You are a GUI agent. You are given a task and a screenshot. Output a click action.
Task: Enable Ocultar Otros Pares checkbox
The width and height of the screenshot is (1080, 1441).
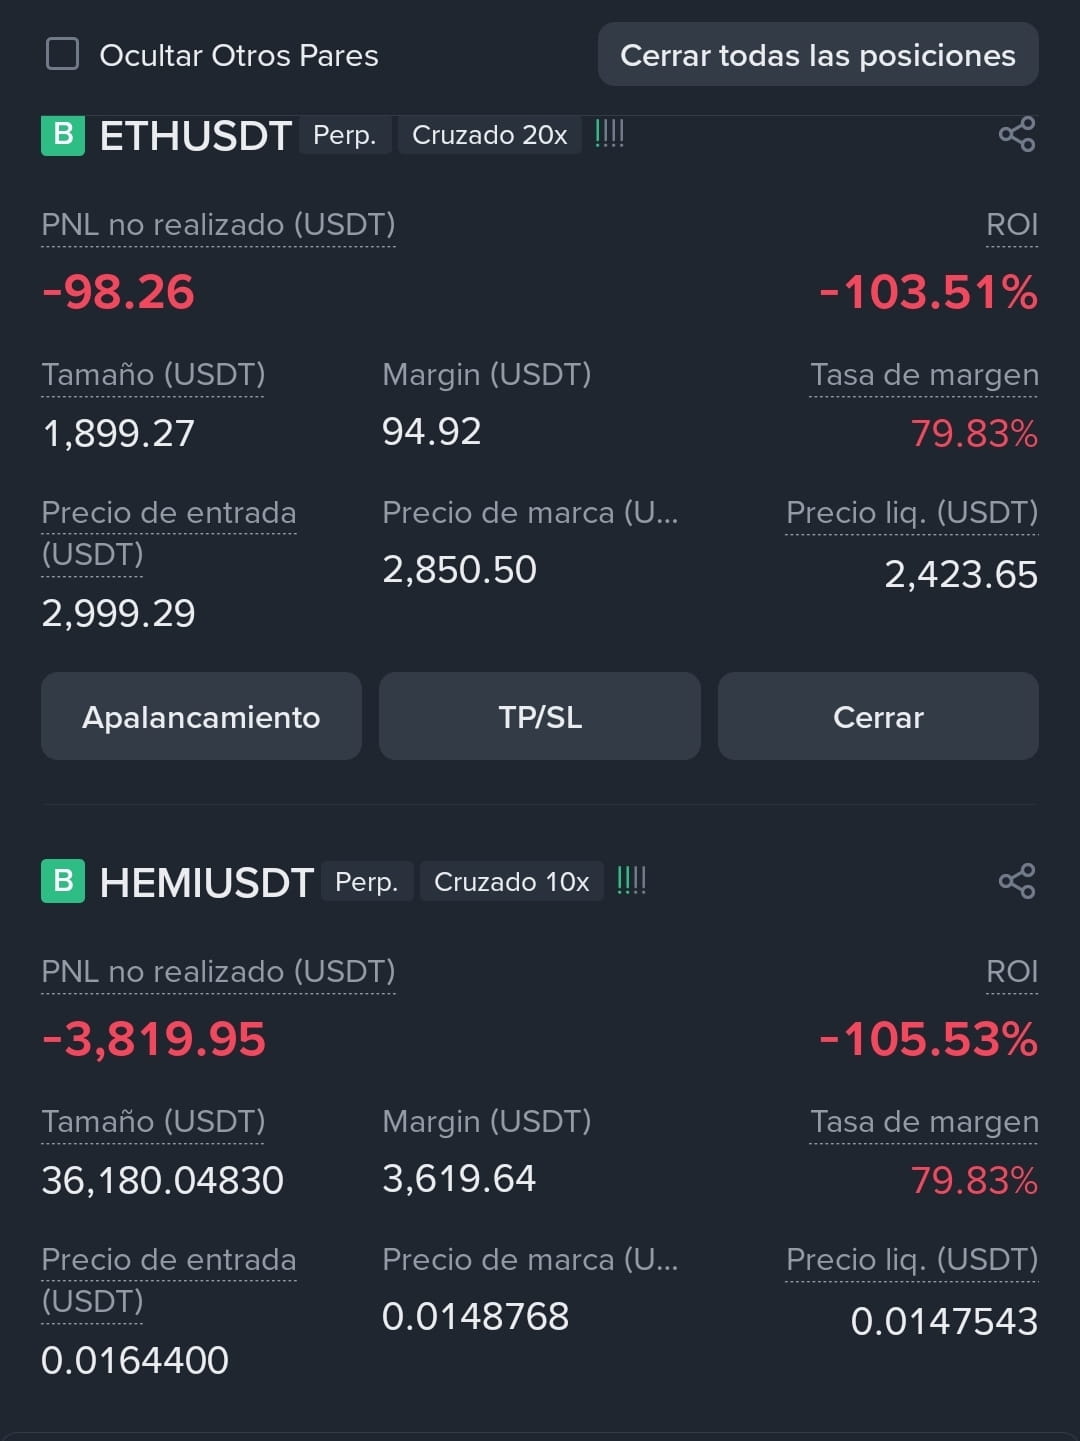point(62,54)
